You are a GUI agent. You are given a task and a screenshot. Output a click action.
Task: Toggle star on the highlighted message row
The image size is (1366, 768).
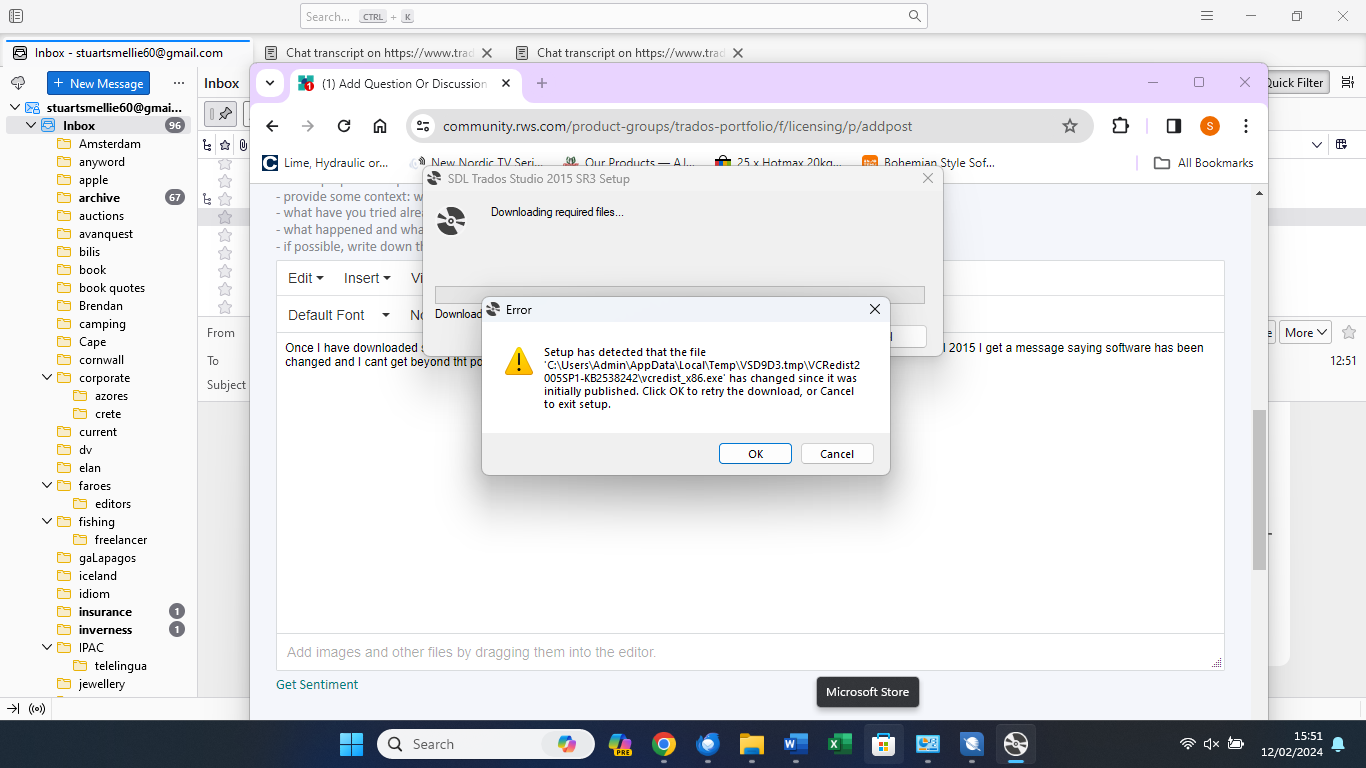pyautogui.click(x=225, y=217)
